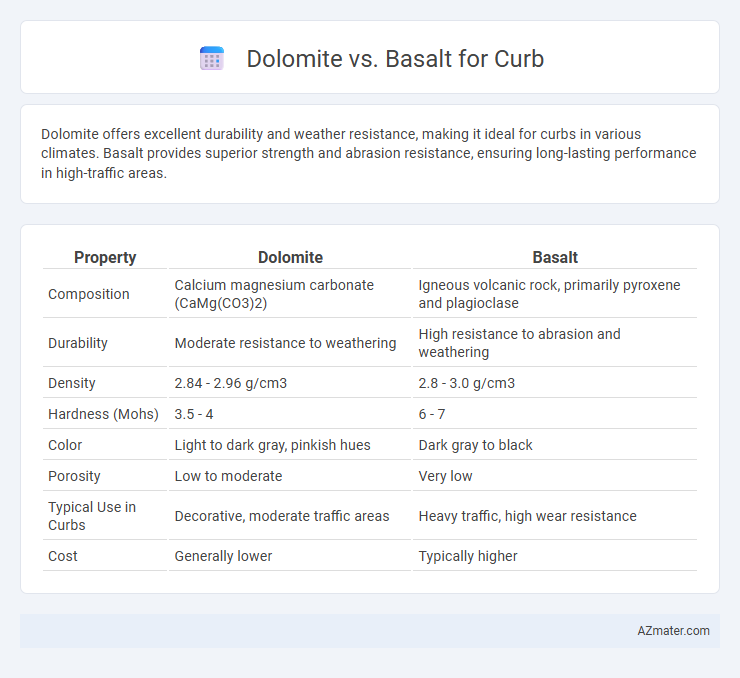Click the 'Low to moderate' cell
This screenshot has width=740, height=678.
tap(228, 476)
